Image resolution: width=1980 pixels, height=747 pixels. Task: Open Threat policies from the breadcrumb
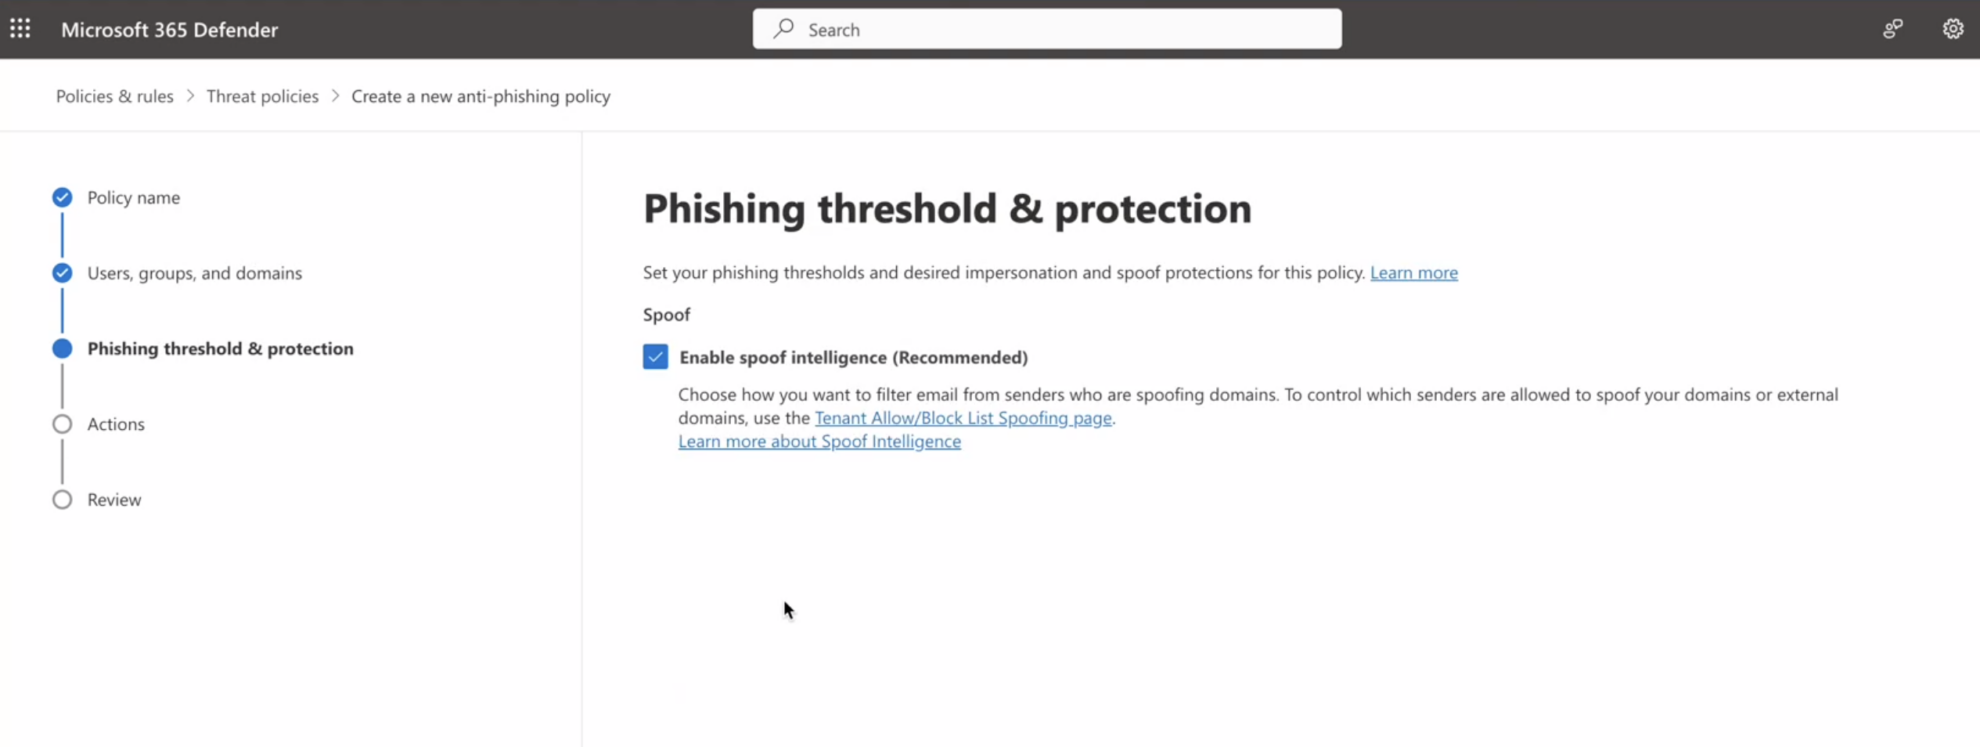[262, 96]
